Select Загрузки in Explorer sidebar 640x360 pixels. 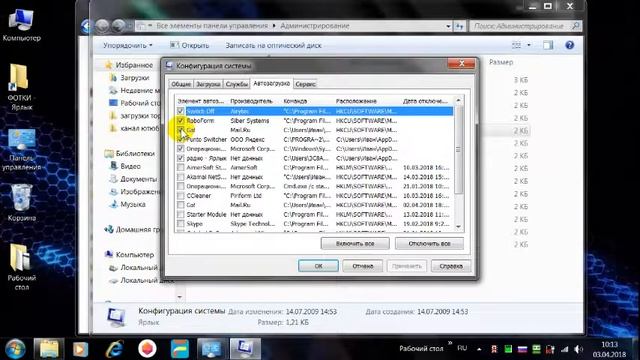pos(134,78)
